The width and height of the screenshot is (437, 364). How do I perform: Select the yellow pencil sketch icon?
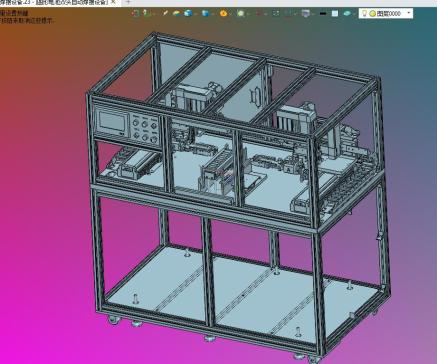(x=165, y=13)
